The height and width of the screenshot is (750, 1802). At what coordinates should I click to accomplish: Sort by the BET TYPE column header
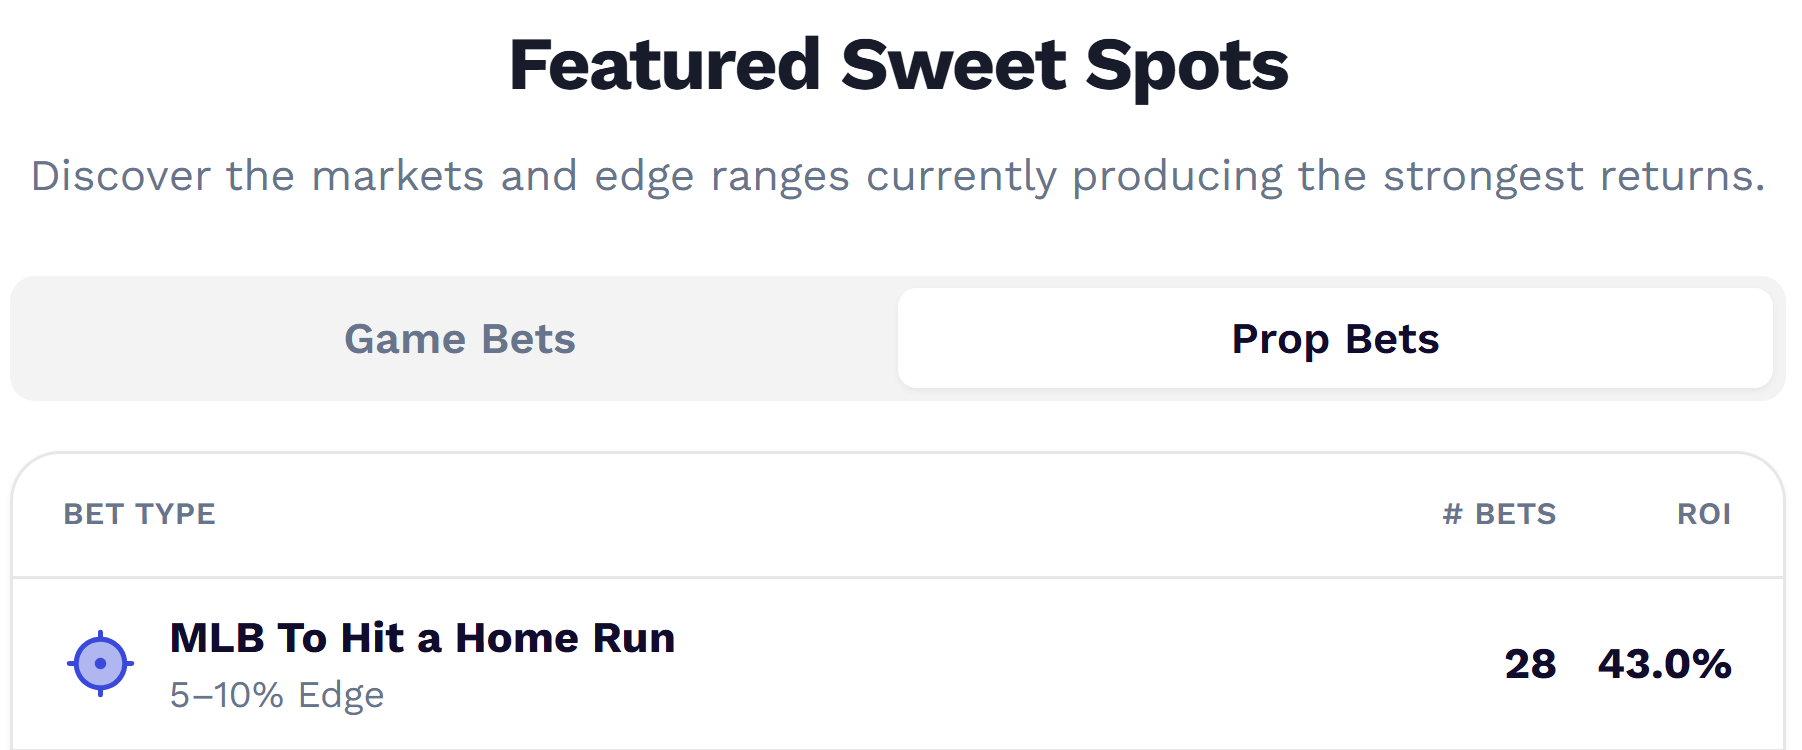(x=139, y=514)
